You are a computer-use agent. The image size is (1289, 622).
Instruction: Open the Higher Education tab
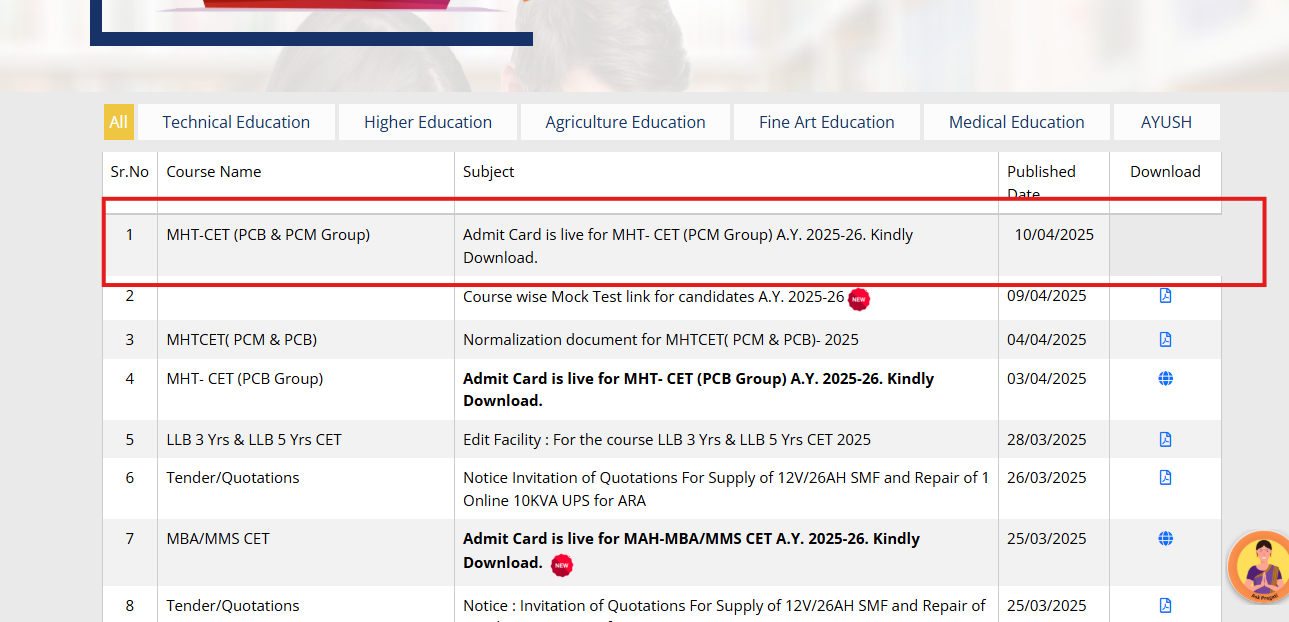[x=427, y=121]
